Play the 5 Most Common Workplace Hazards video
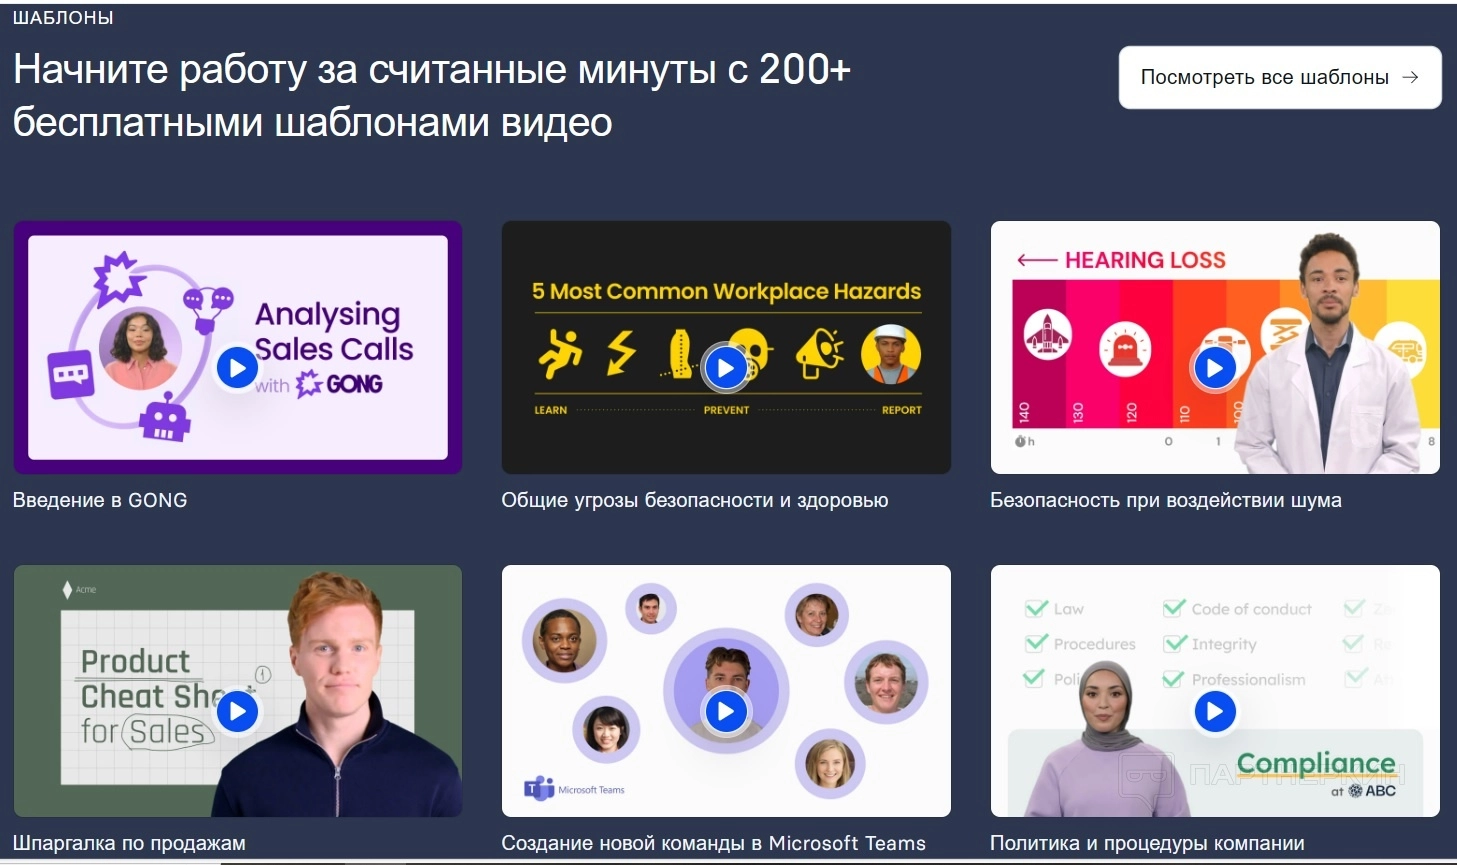Image resolution: width=1457 pixels, height=865 pixels. 726,368
